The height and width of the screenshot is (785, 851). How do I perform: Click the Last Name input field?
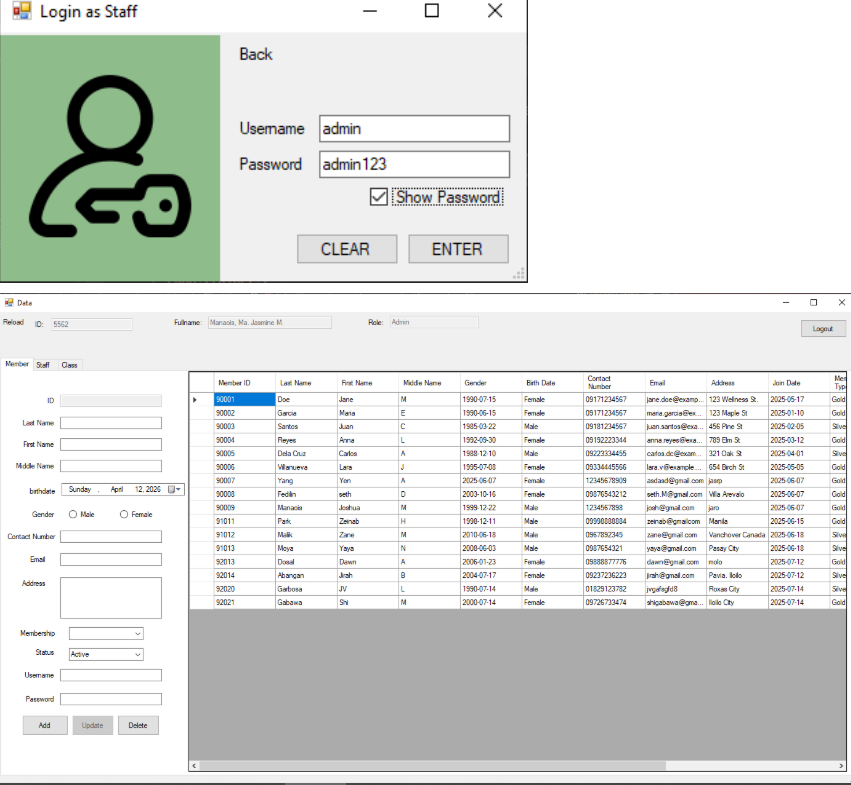coord(110,422)
